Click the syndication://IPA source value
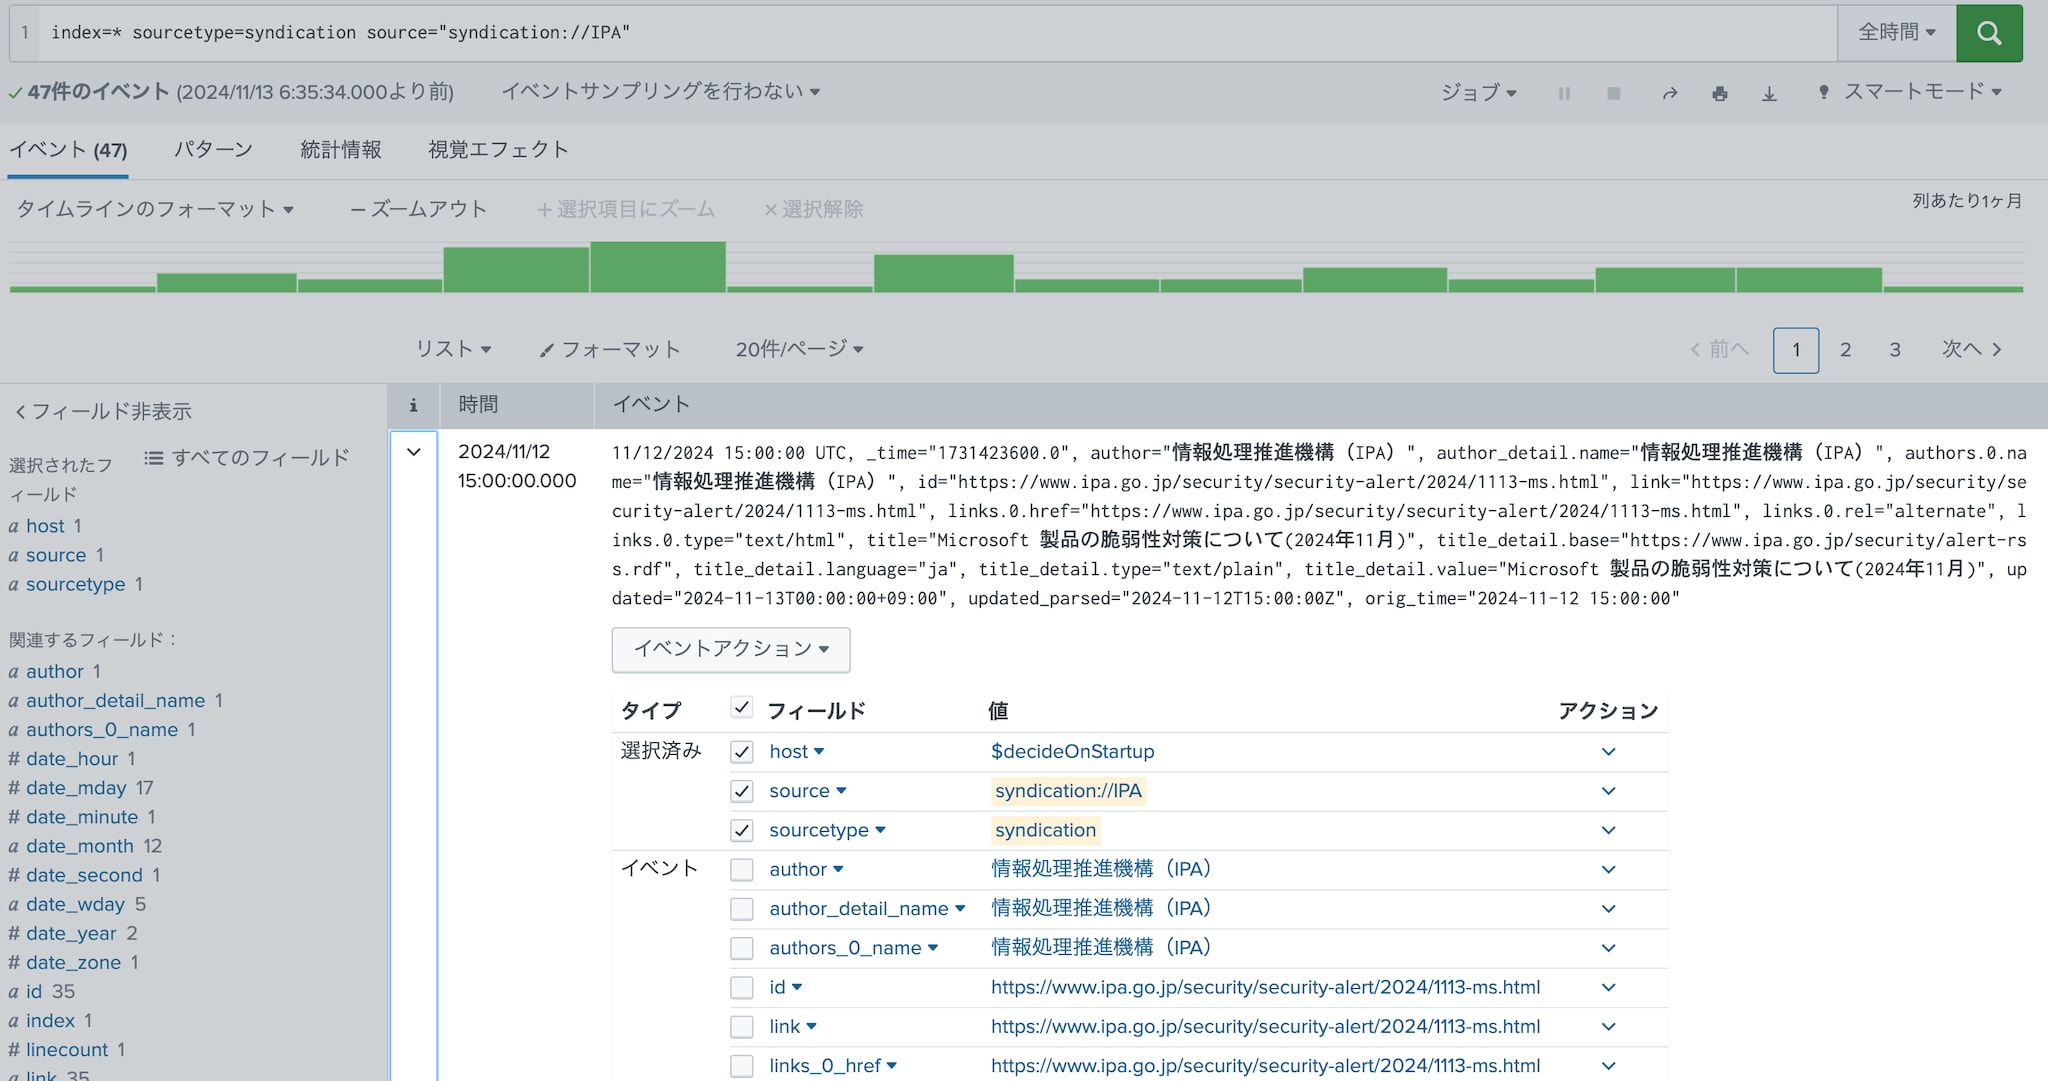This screenshot has width=2048, height=1081. [x=1068, y=791]
